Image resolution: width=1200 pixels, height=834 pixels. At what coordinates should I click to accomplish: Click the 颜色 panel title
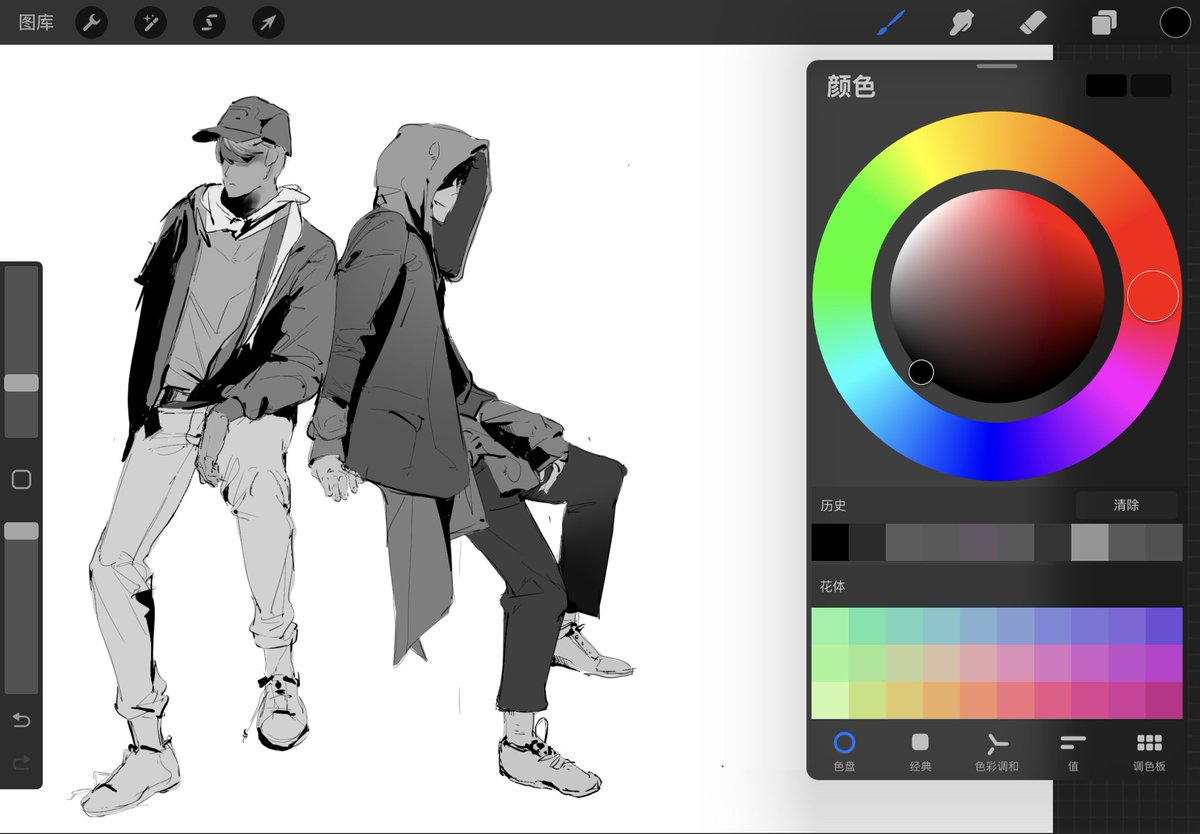pyautogui.click(x=851, y=87)
